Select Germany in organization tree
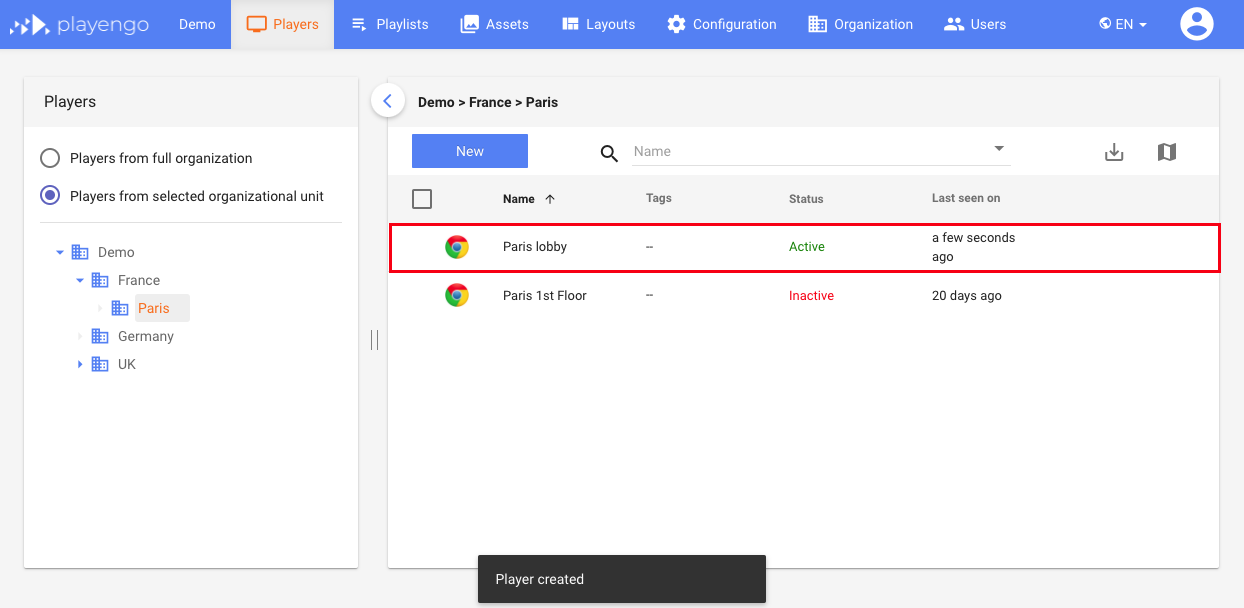Viewport: 1244px width, 608px height. [146, 337]
